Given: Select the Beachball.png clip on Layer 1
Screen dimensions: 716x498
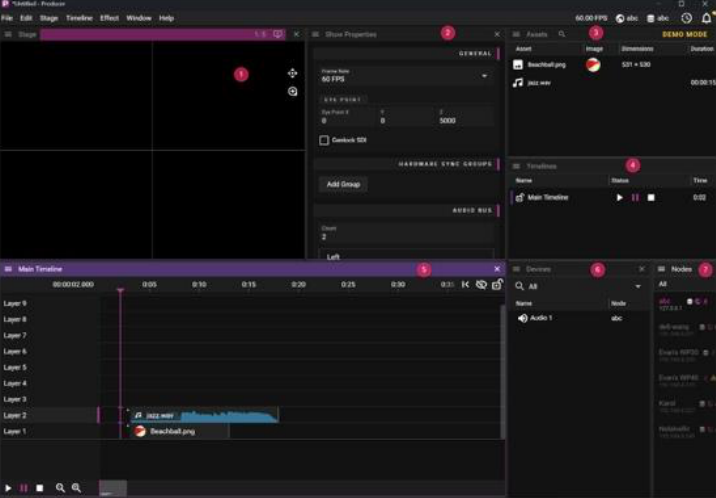Looking at the screenshot, I should [180, 431].
